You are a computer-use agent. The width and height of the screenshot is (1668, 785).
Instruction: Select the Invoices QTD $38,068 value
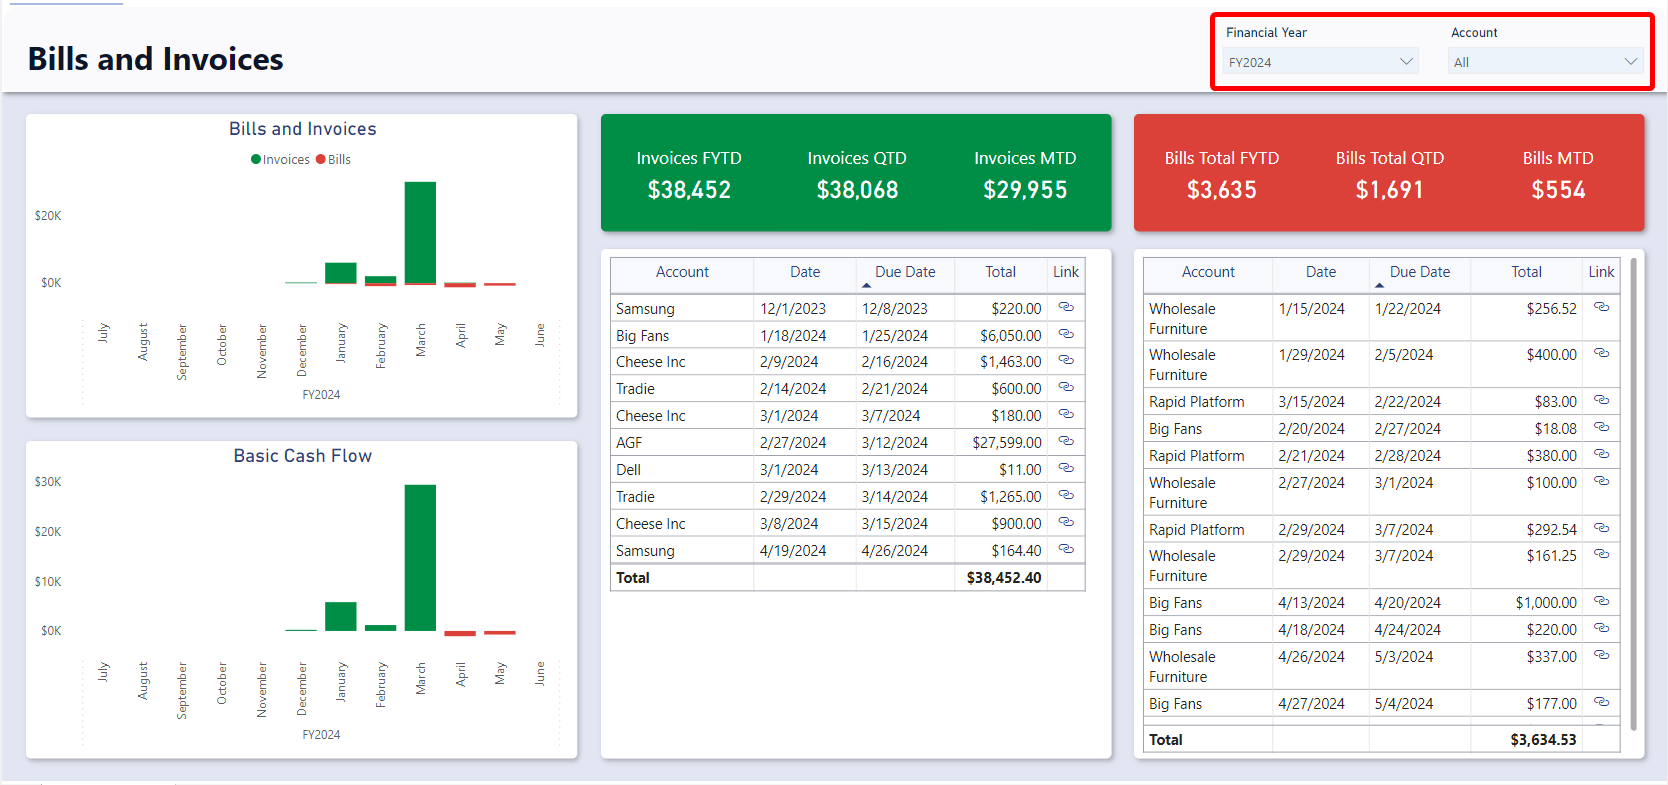click(x=857, y=190)
